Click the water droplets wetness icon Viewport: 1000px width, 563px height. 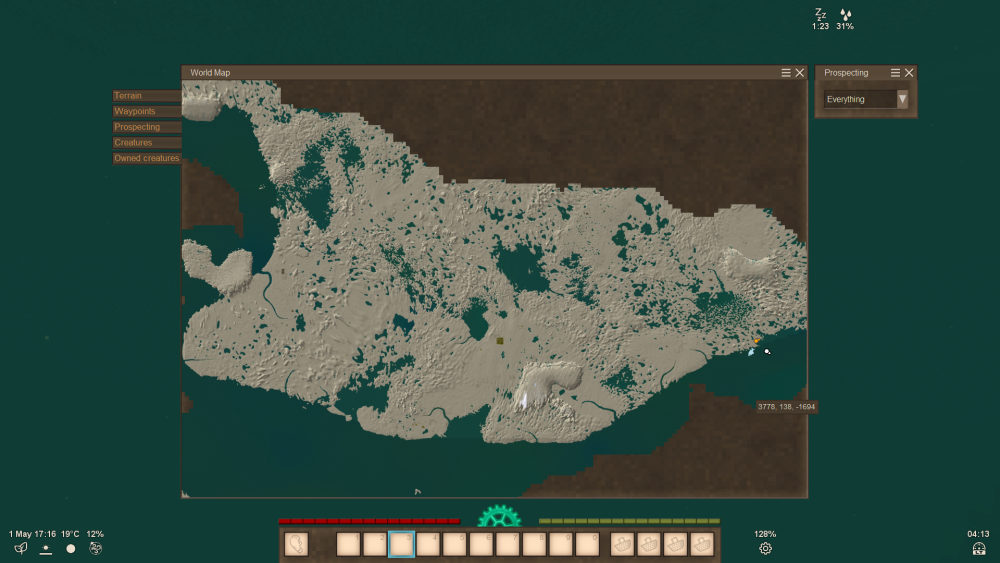point(846,14)
